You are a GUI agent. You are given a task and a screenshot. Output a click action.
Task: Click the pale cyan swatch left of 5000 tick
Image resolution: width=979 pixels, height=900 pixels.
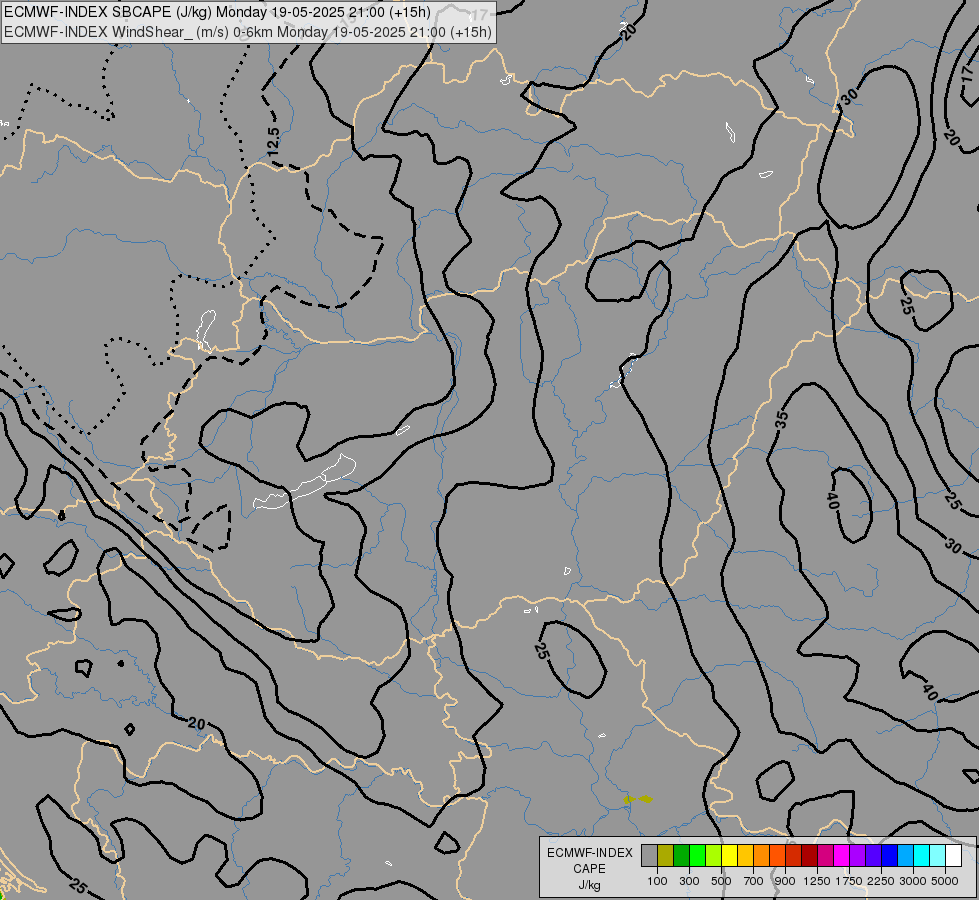coord(937,856)
